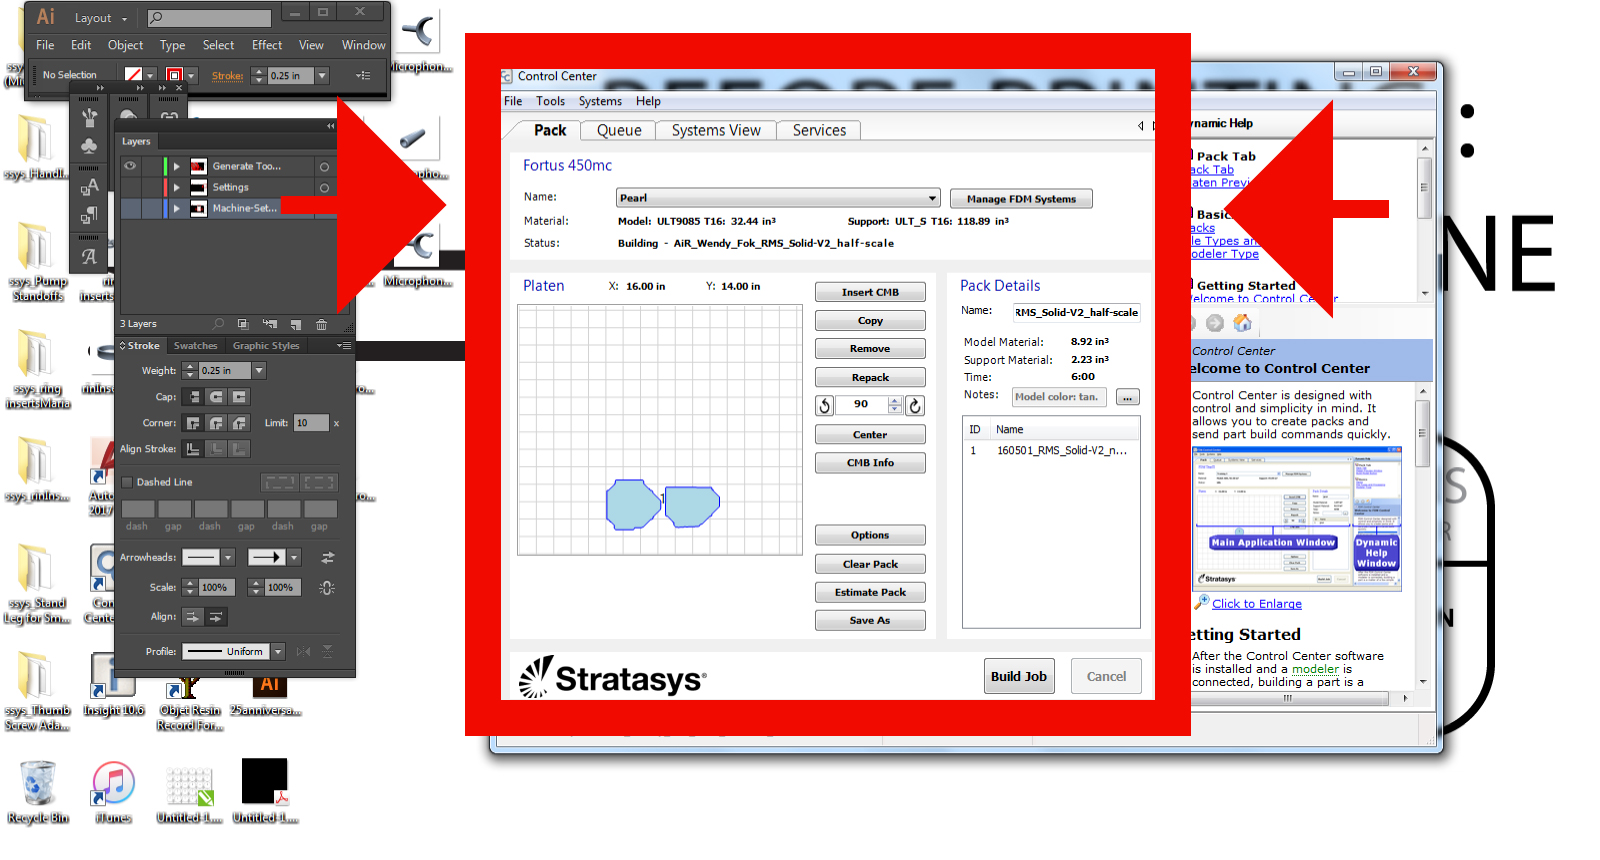Click Build Job button

(1019, 676)
